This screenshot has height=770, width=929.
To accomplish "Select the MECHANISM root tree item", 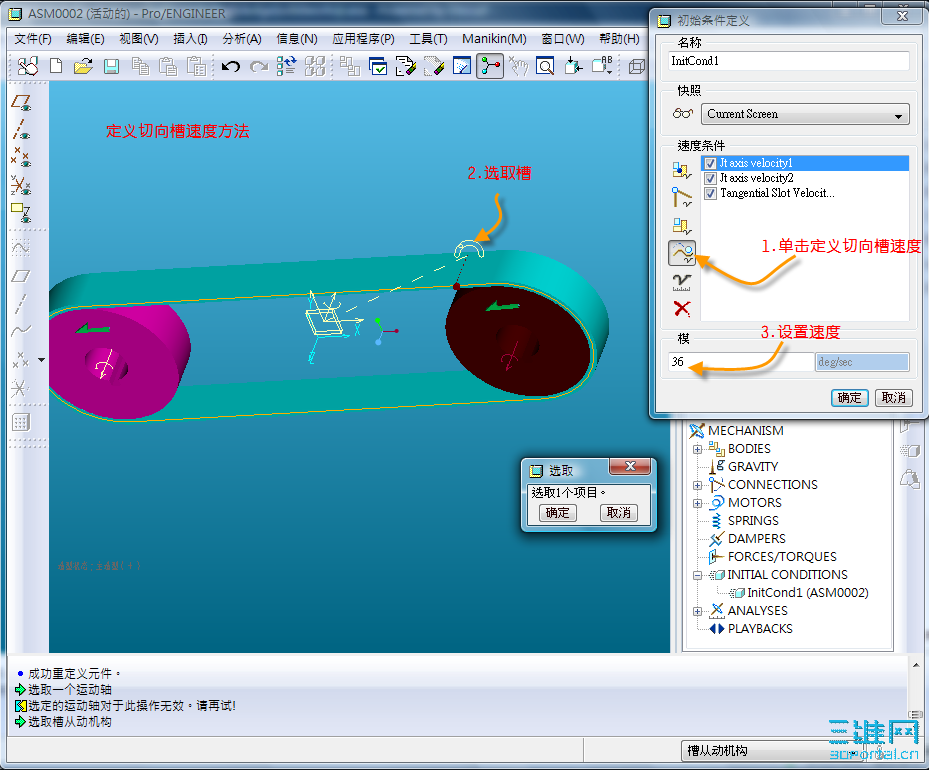I will coord(745,431).
